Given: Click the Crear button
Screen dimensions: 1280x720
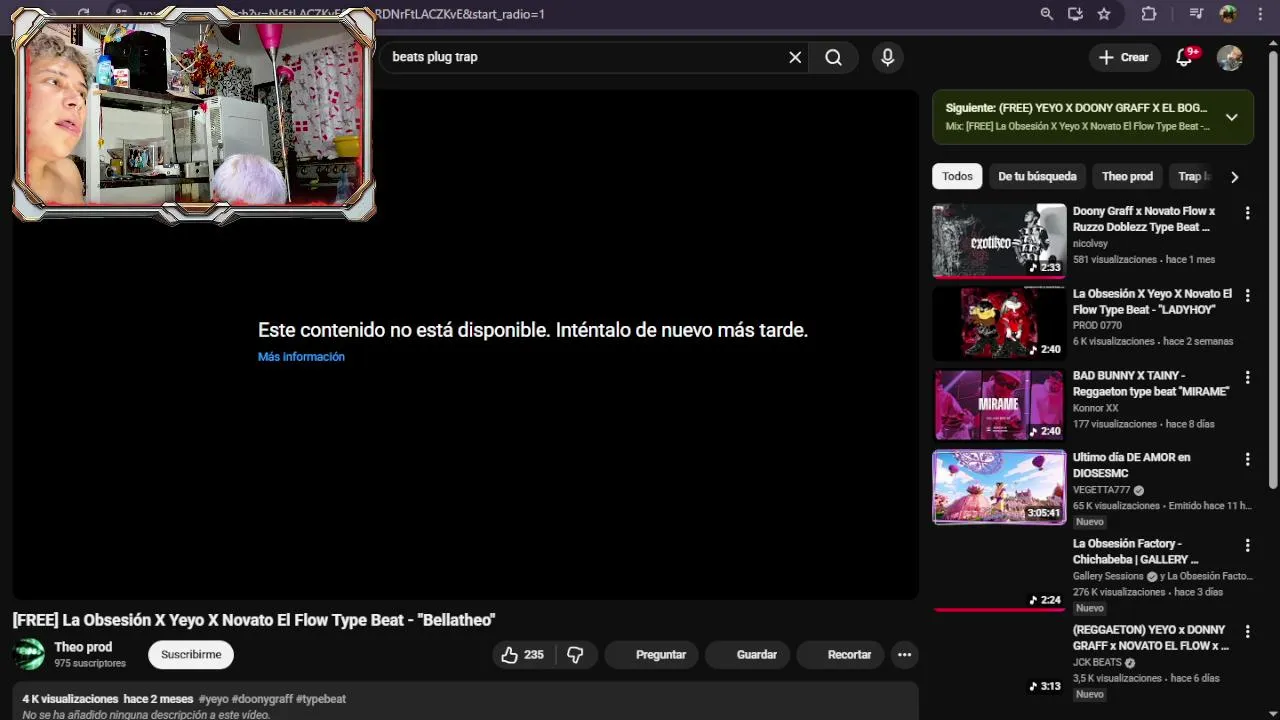Looking at the screenshot, I should pos(1124,57).
